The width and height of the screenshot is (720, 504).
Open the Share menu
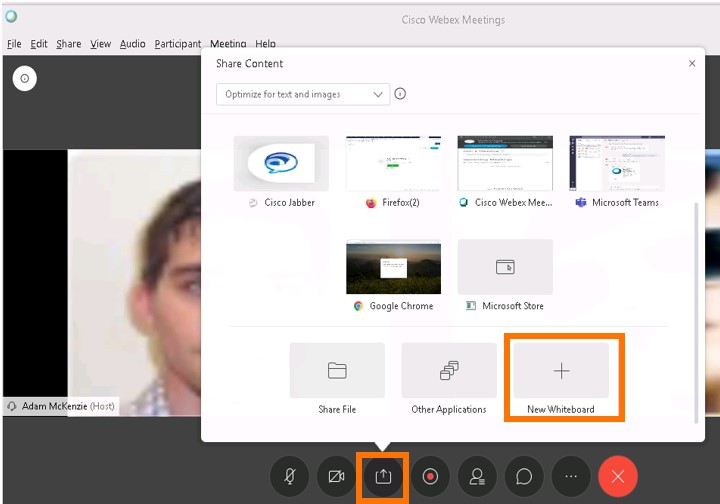(69, 44)
